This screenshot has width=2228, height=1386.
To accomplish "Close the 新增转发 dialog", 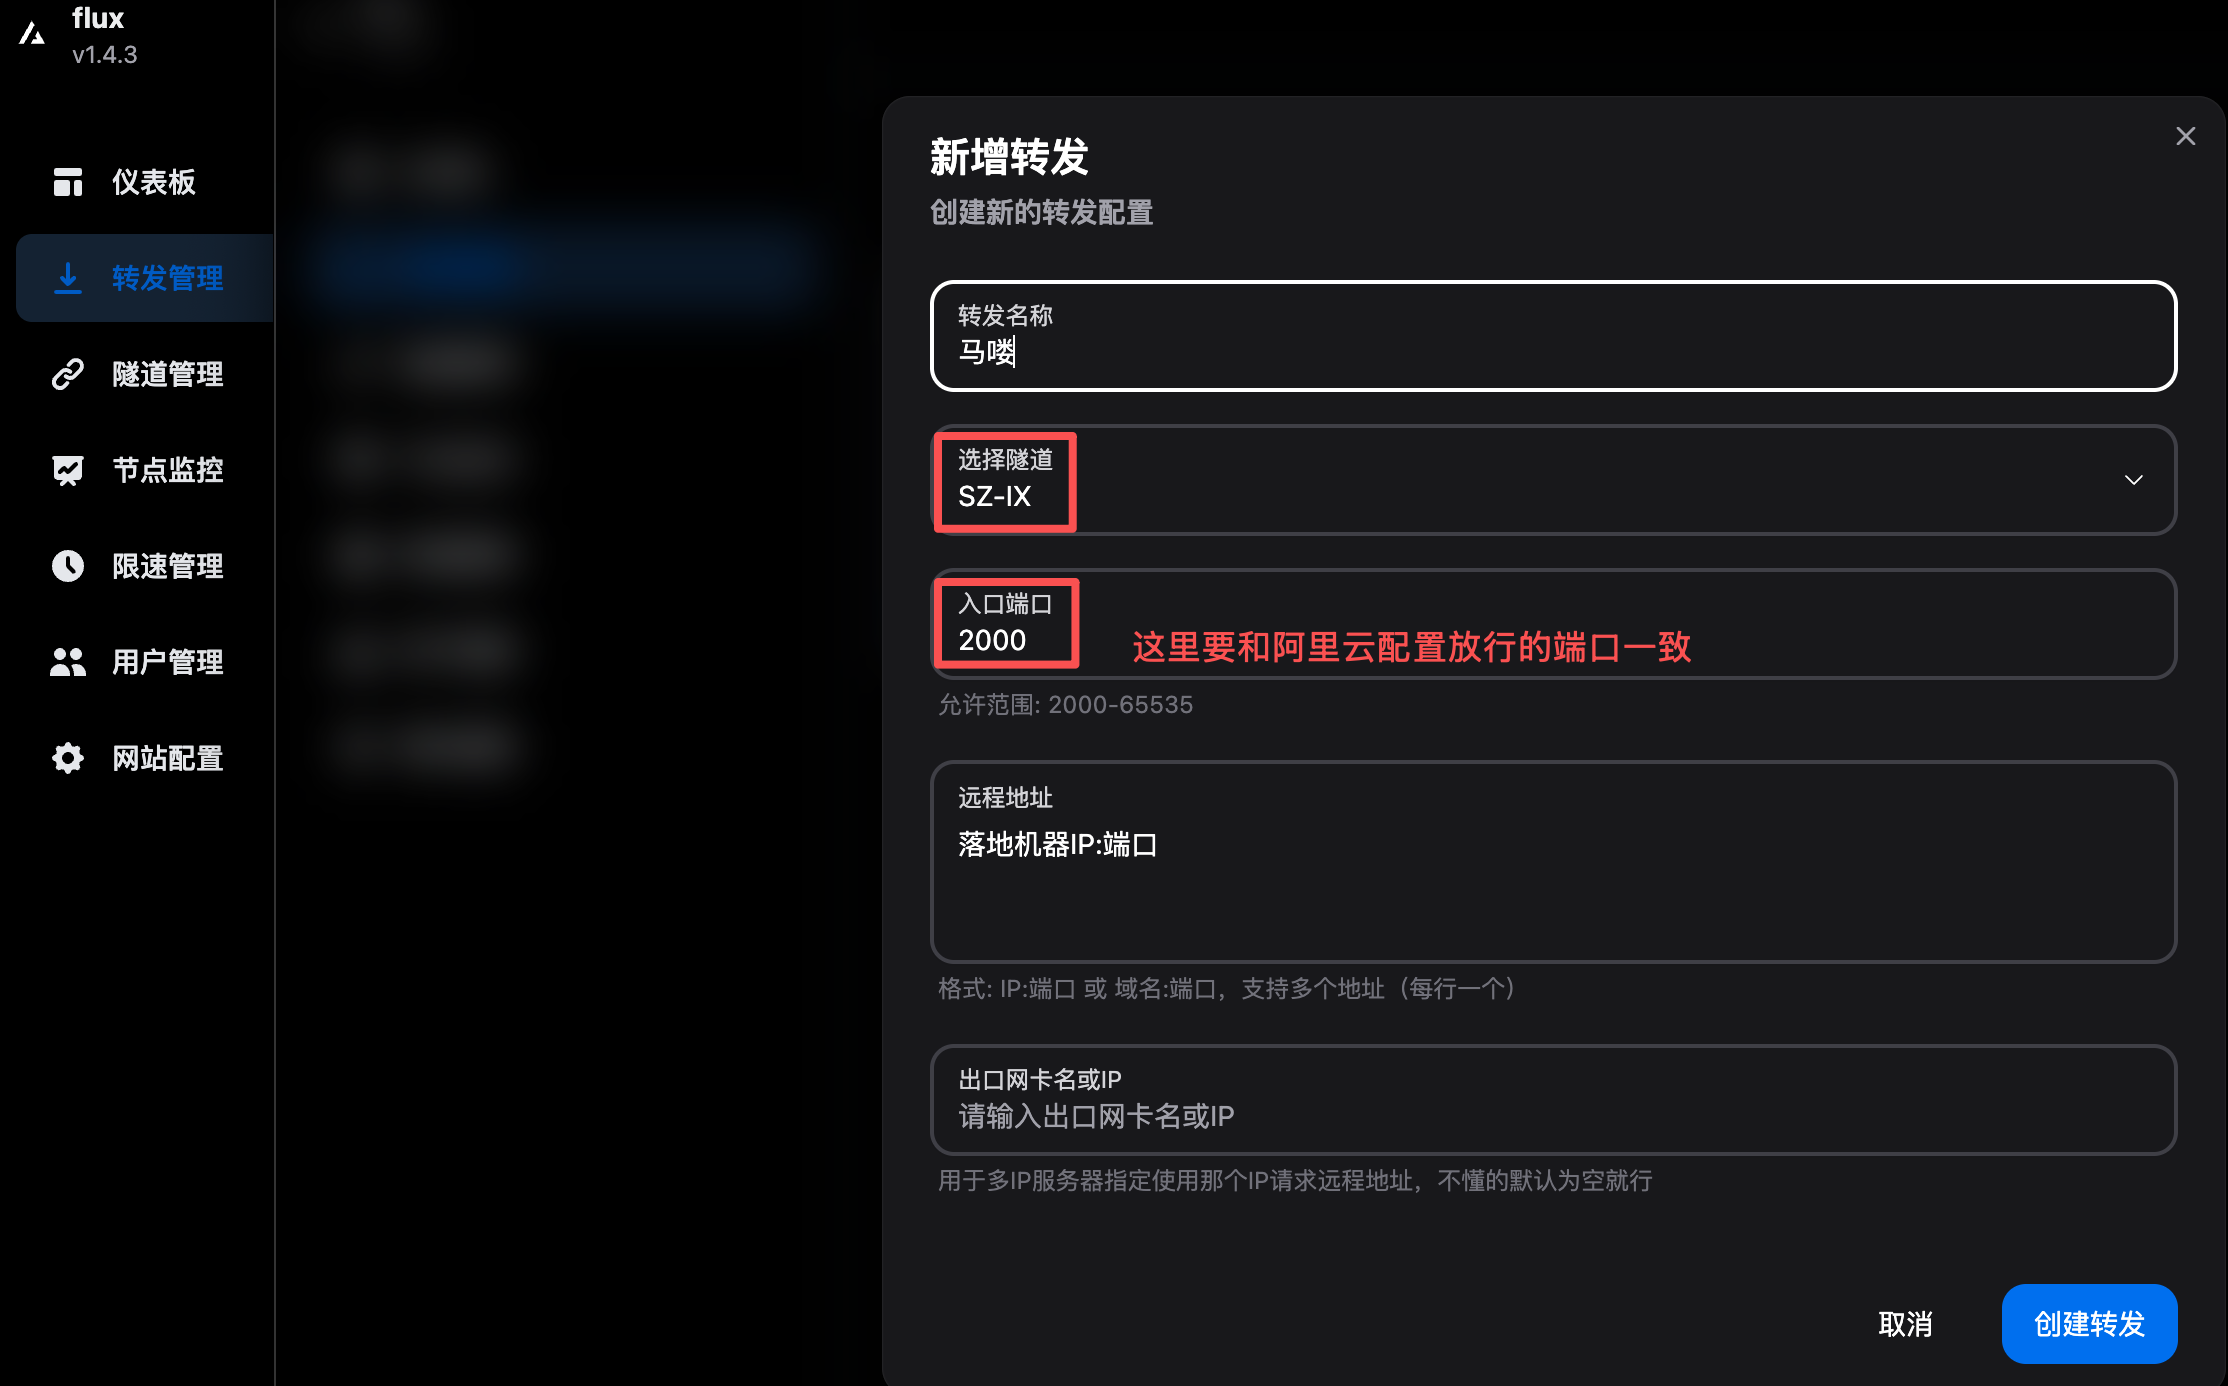I will (x=2185, y=136).
